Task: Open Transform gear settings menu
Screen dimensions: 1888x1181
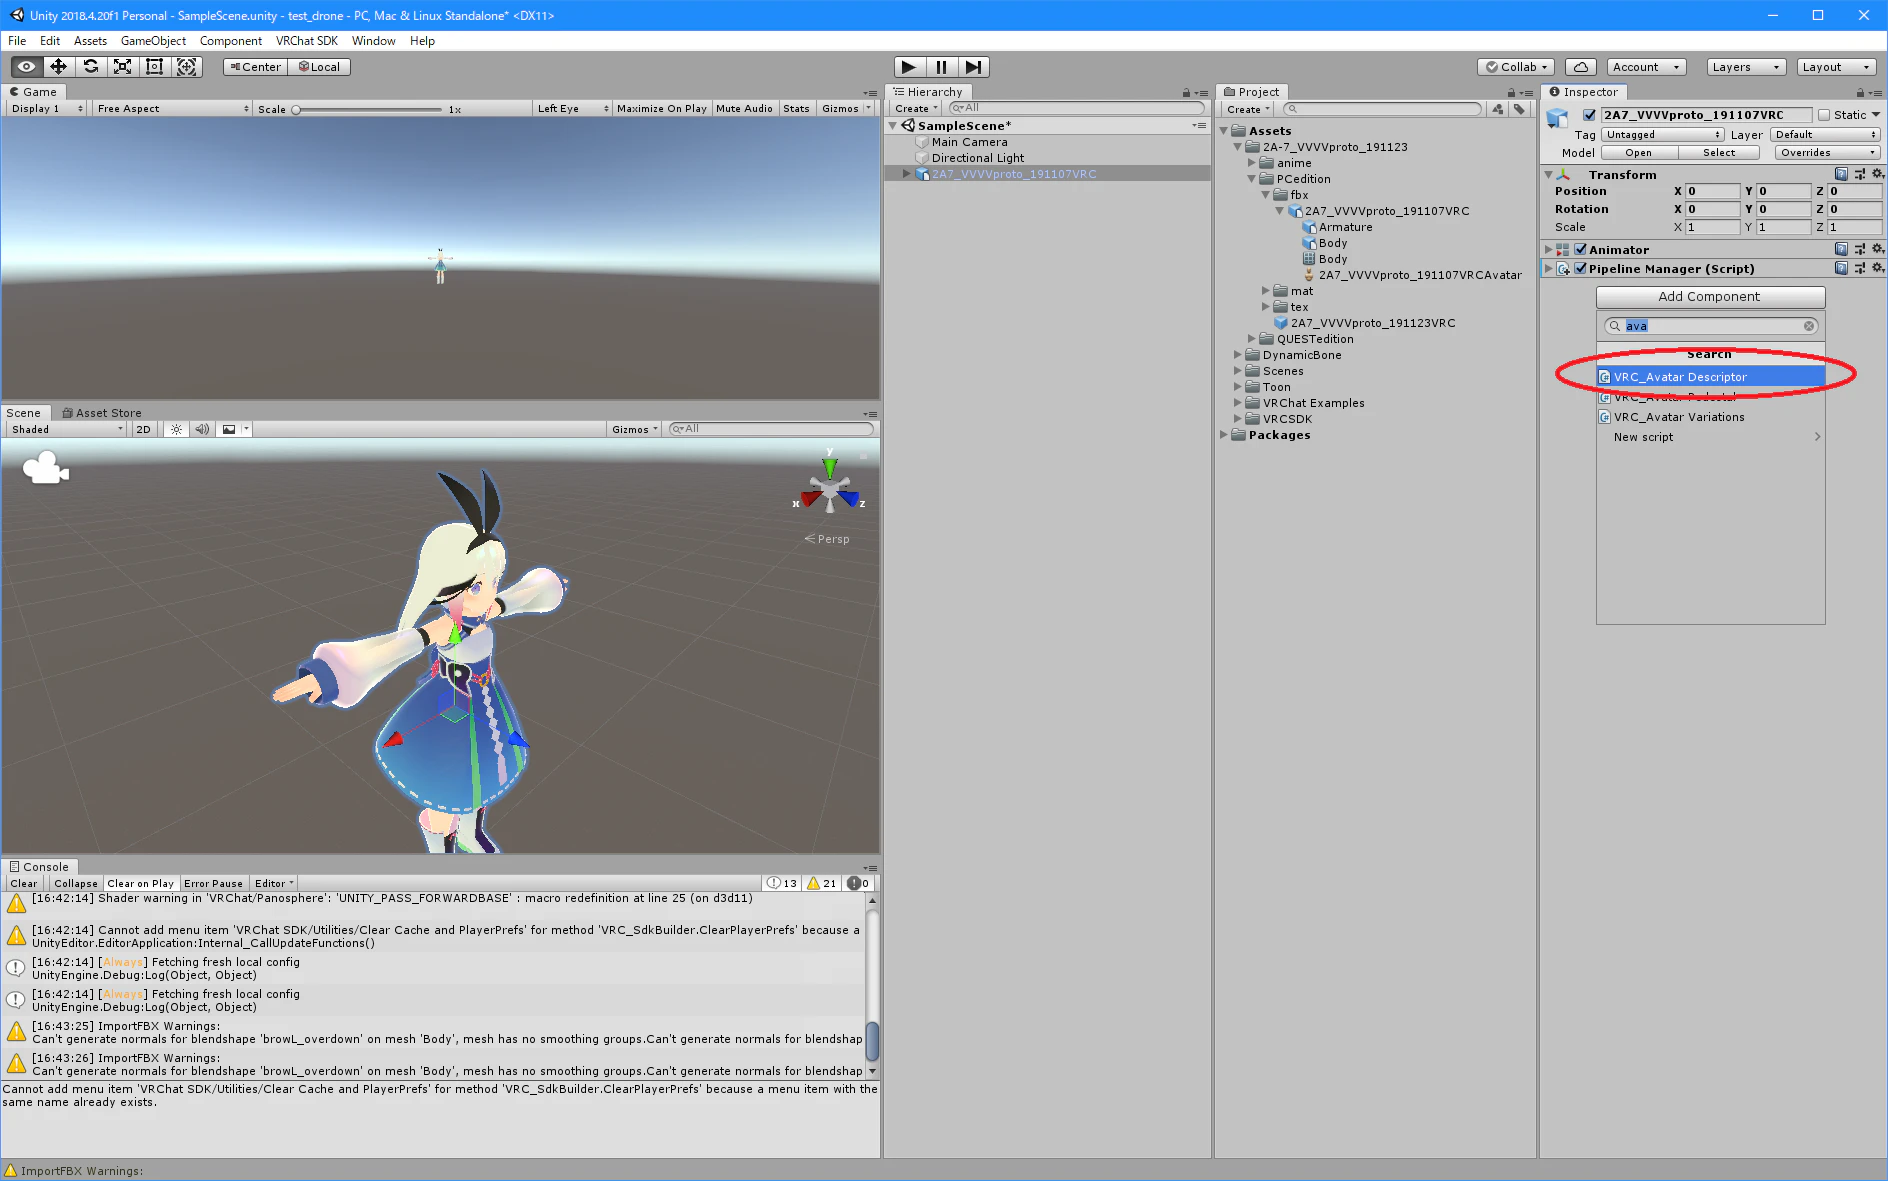Action: (1878, 174)
